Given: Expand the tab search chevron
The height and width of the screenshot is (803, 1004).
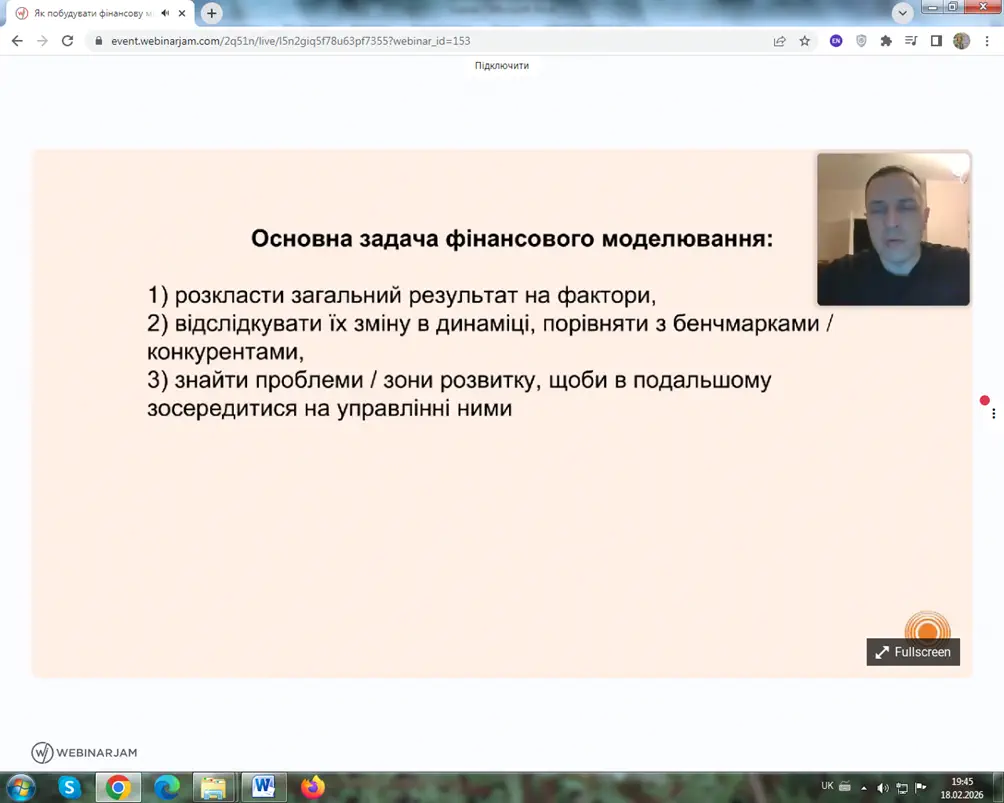Looking at the screenshot, I should coord(903,13).
